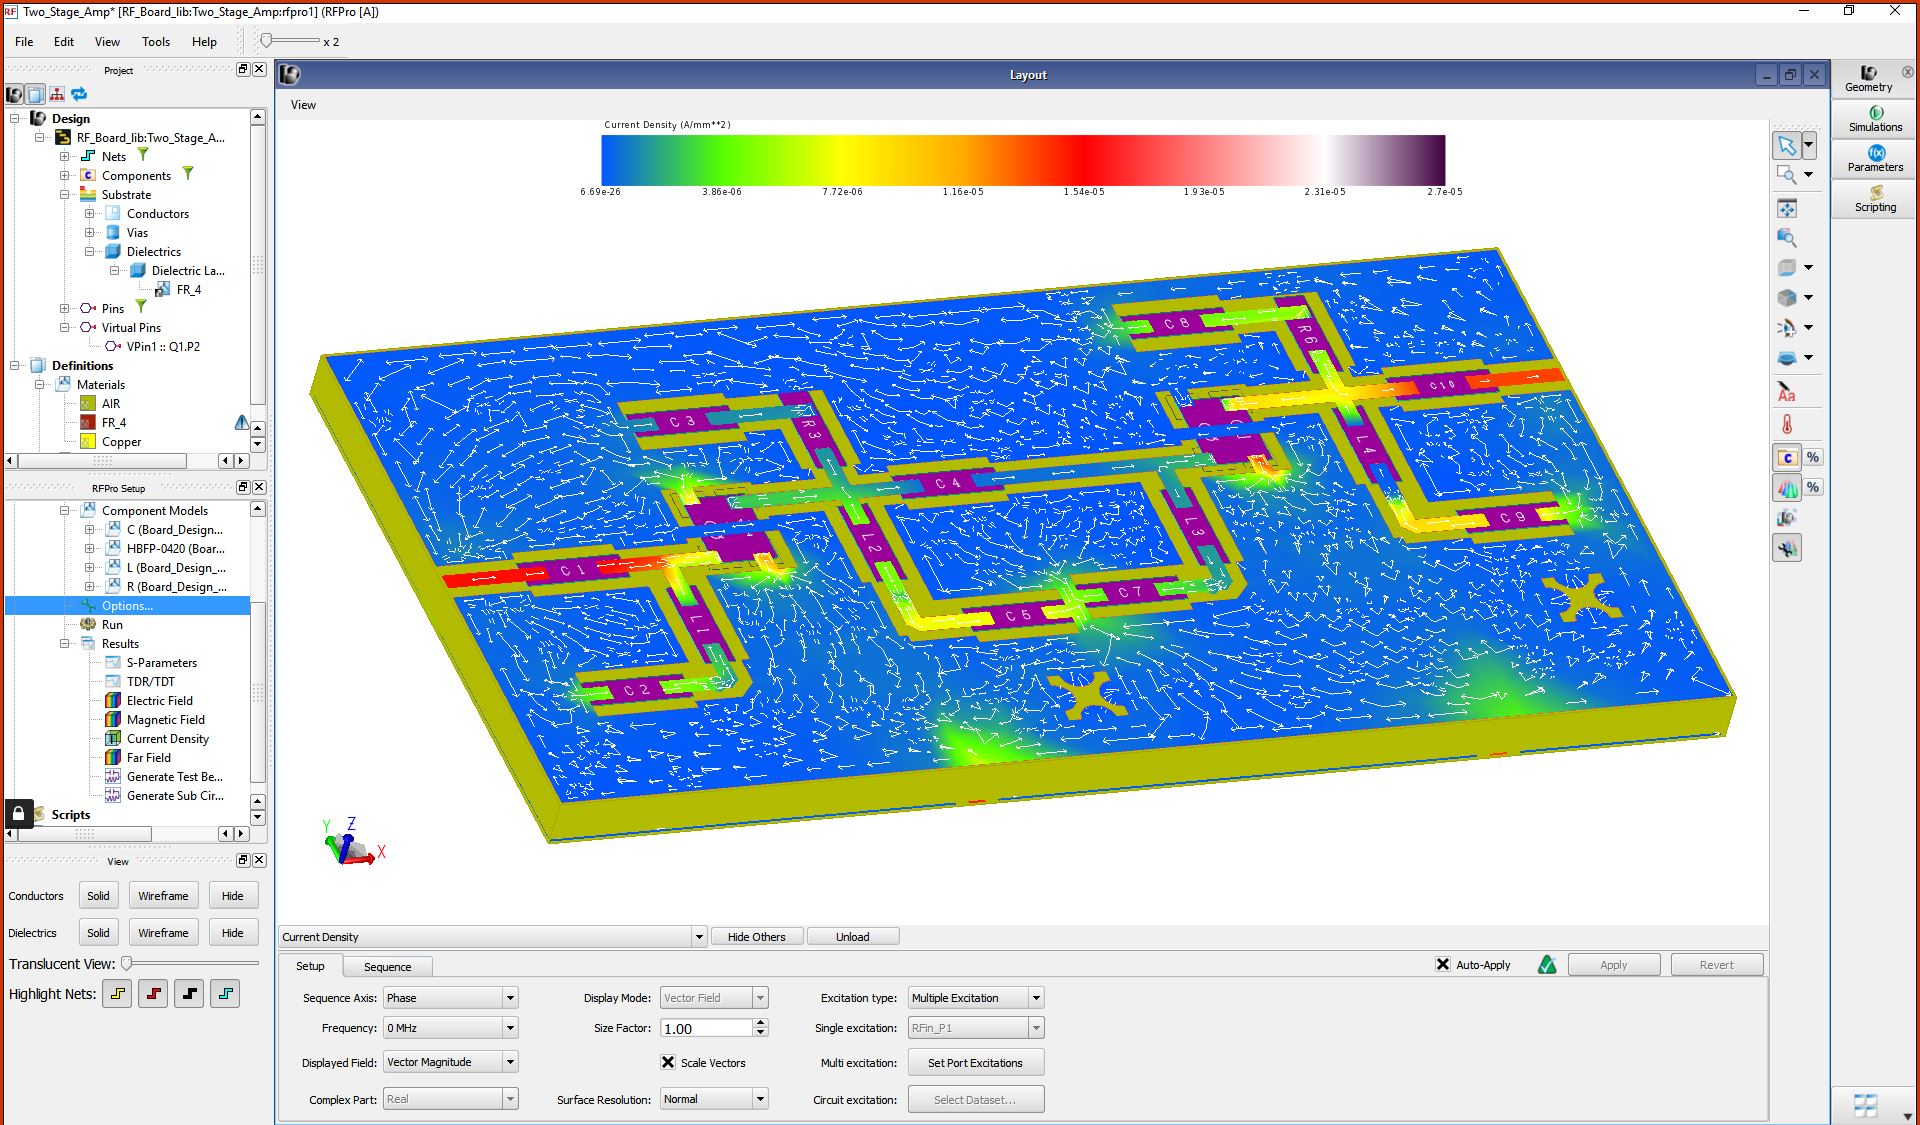Open the Sequence Axis Phase dropdown

pos(508,997)
